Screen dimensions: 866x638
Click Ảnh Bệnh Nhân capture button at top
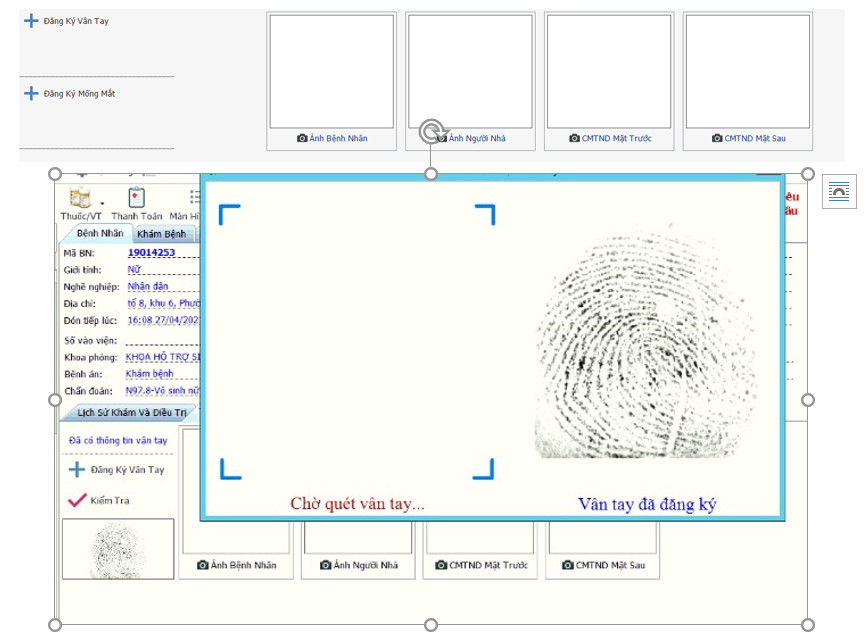coord(332,138)
